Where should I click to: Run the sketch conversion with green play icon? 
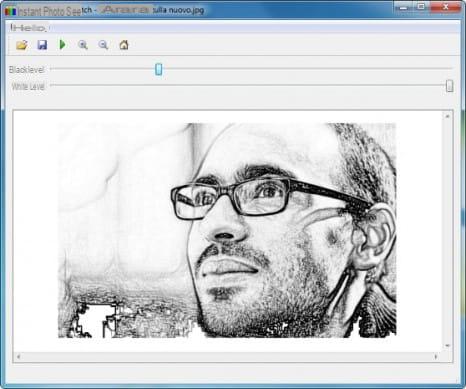[x=62, y=44]
